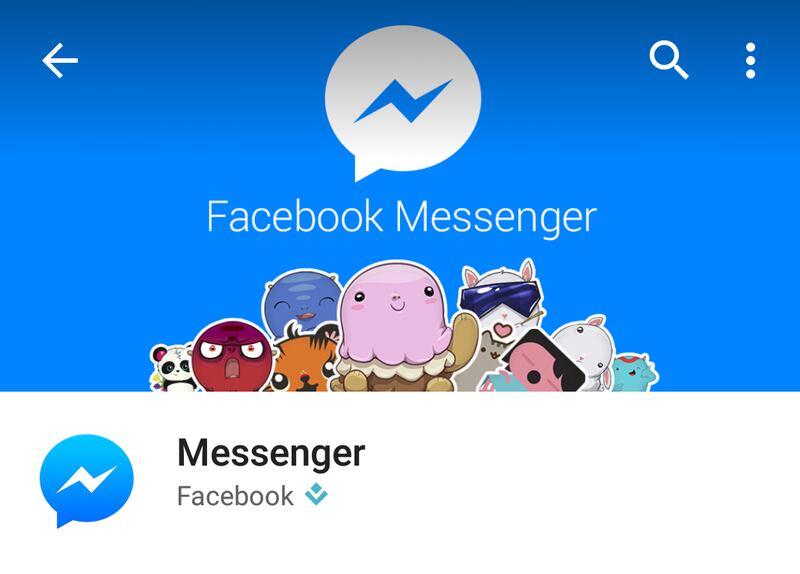
Task: Click the lightning bolt inside the blue icon
Action: pyautogui.click(x=87, y=479)
